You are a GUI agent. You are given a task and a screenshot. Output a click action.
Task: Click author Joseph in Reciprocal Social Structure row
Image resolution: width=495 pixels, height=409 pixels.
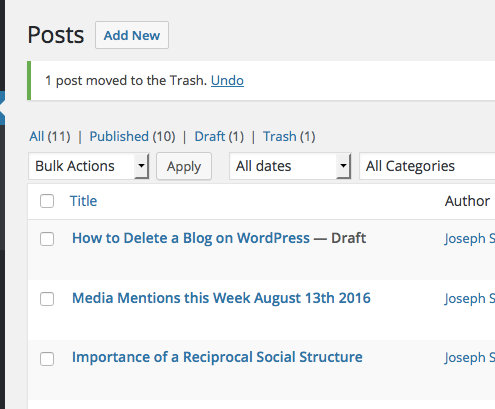pos(469,358)
